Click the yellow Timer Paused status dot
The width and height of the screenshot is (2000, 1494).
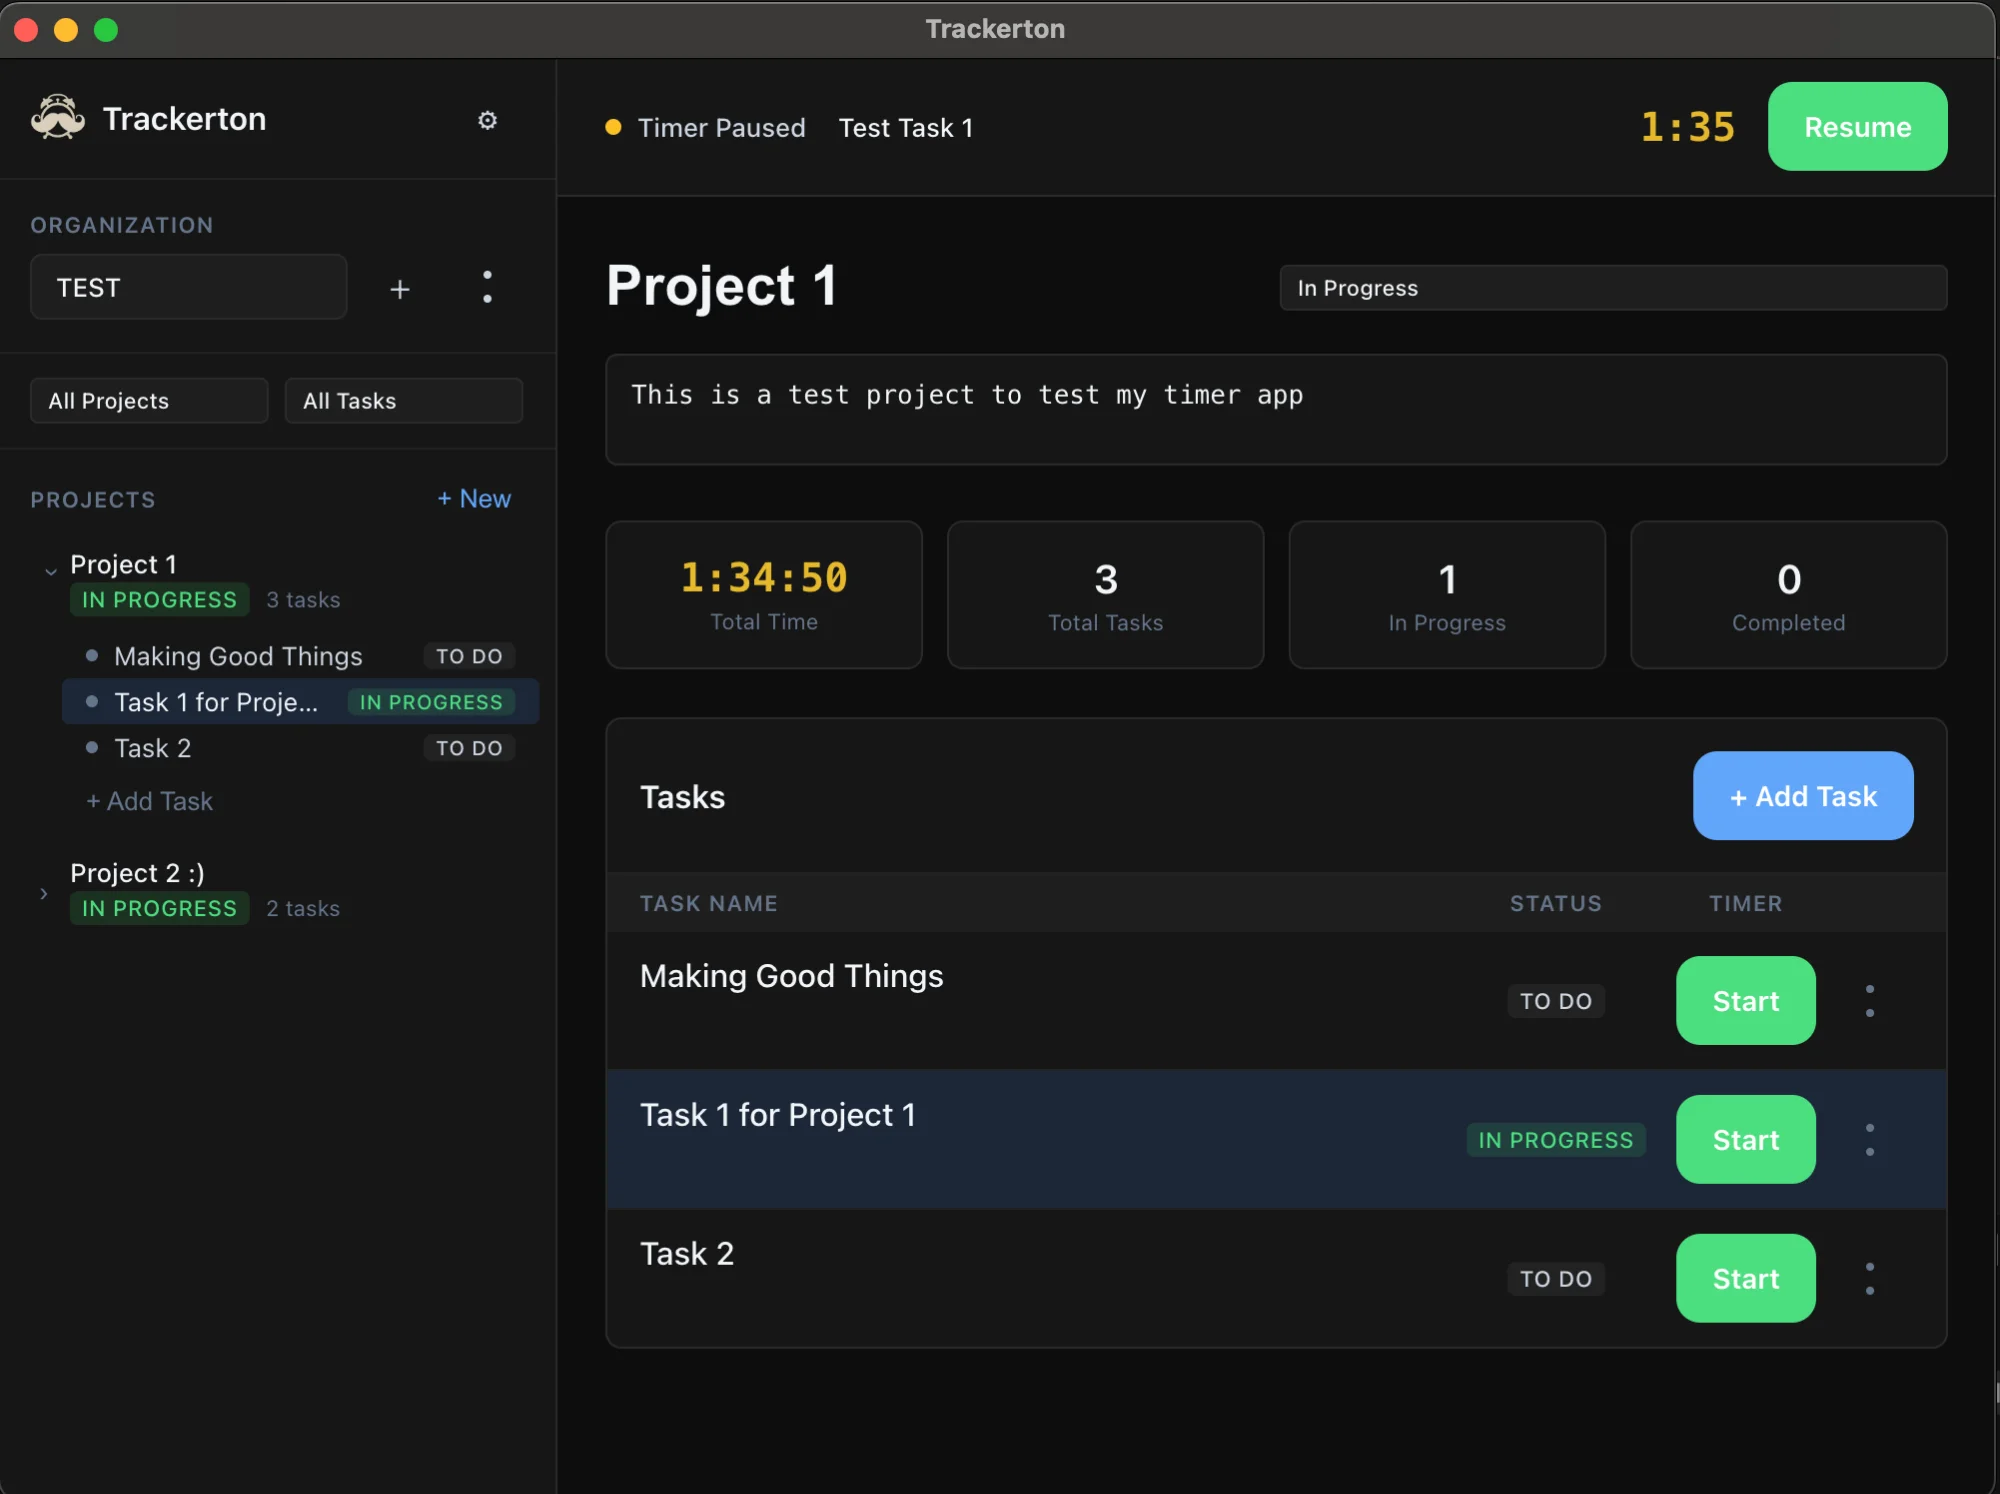[613, 128]
